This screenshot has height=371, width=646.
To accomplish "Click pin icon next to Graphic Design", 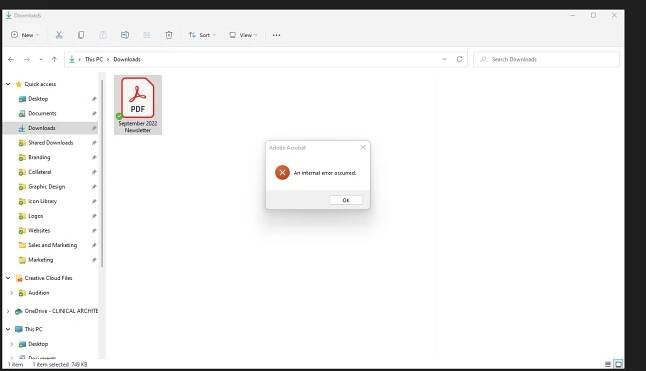I will click(94, 187).
